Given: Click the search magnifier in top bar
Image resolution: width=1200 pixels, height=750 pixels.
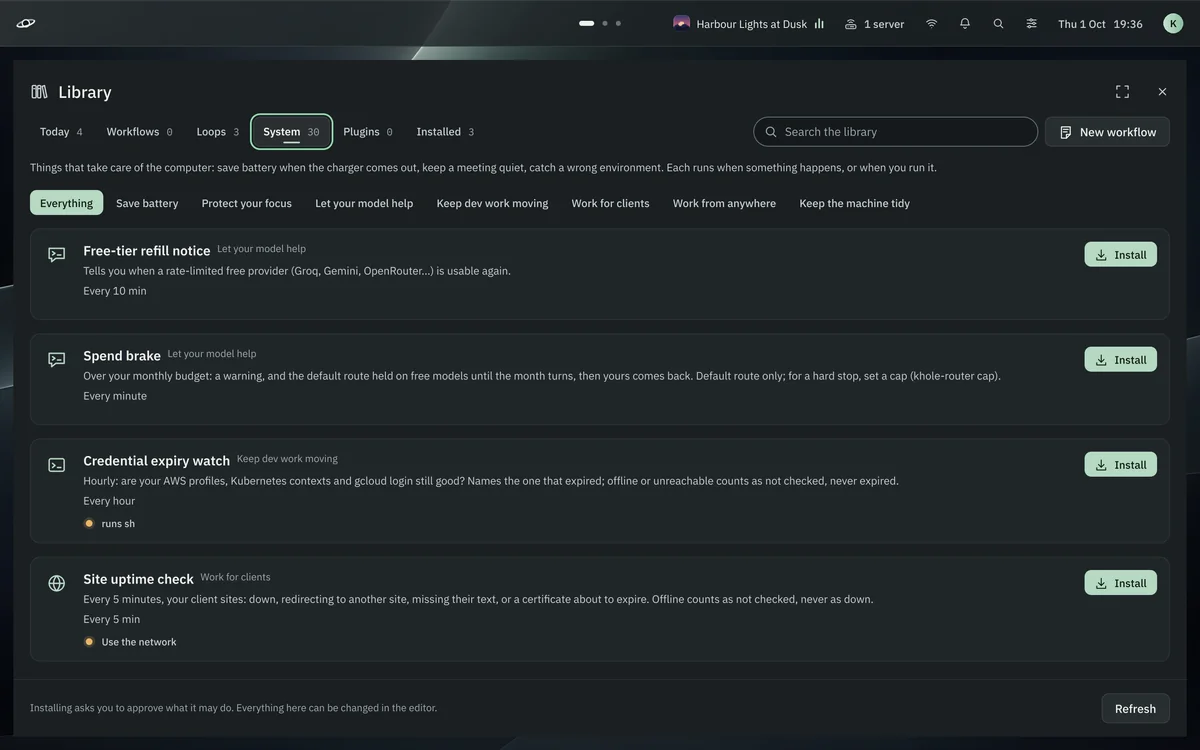Looking at the screenshot, I should coord(998,23).
